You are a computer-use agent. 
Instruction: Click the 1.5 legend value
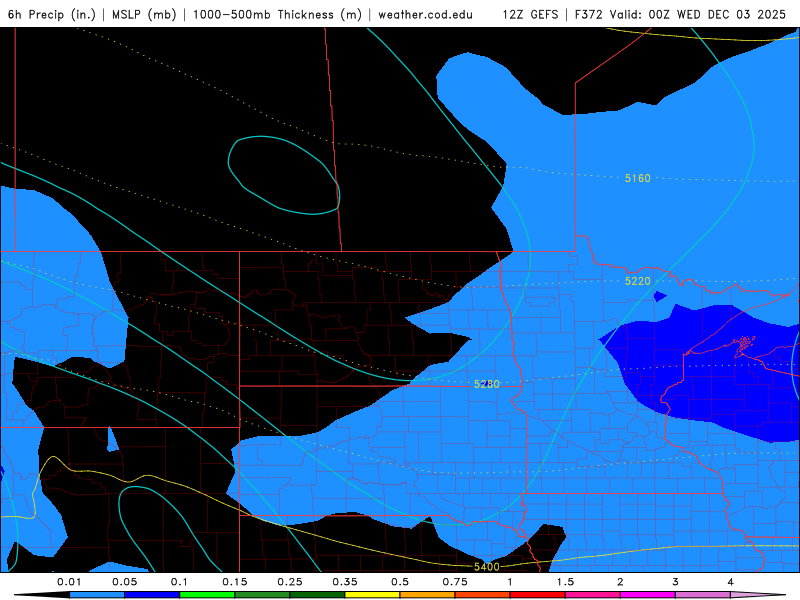(565, 582)
